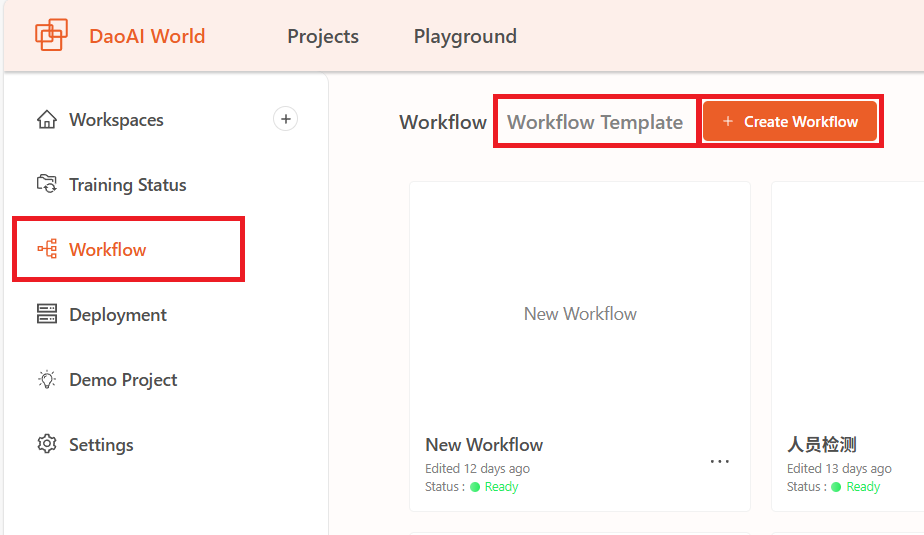Click the plus icon in Create Workflow
The height and width of the screenshot is (535, 924).
coord(728,121)
